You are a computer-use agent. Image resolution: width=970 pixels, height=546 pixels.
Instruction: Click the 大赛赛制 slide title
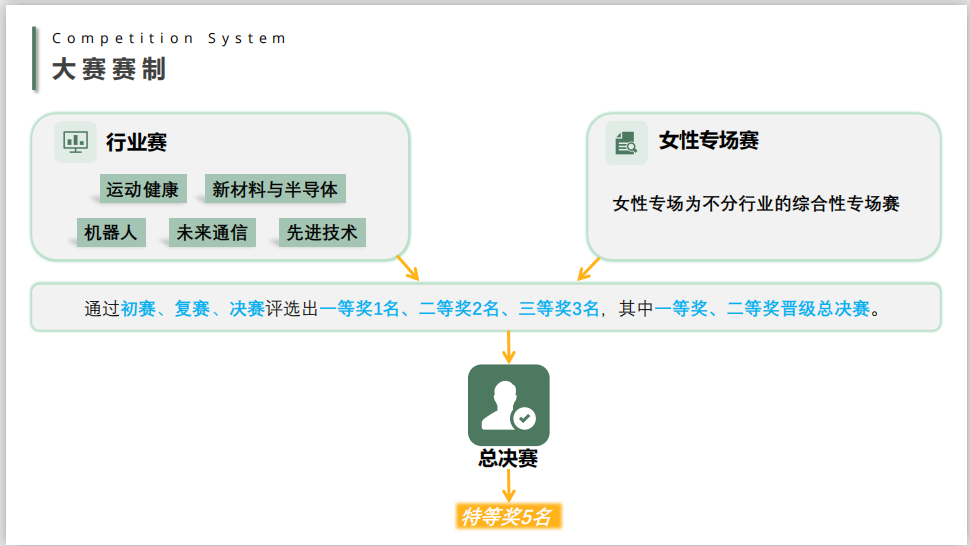pyautogui.click(x=109, y=69)
